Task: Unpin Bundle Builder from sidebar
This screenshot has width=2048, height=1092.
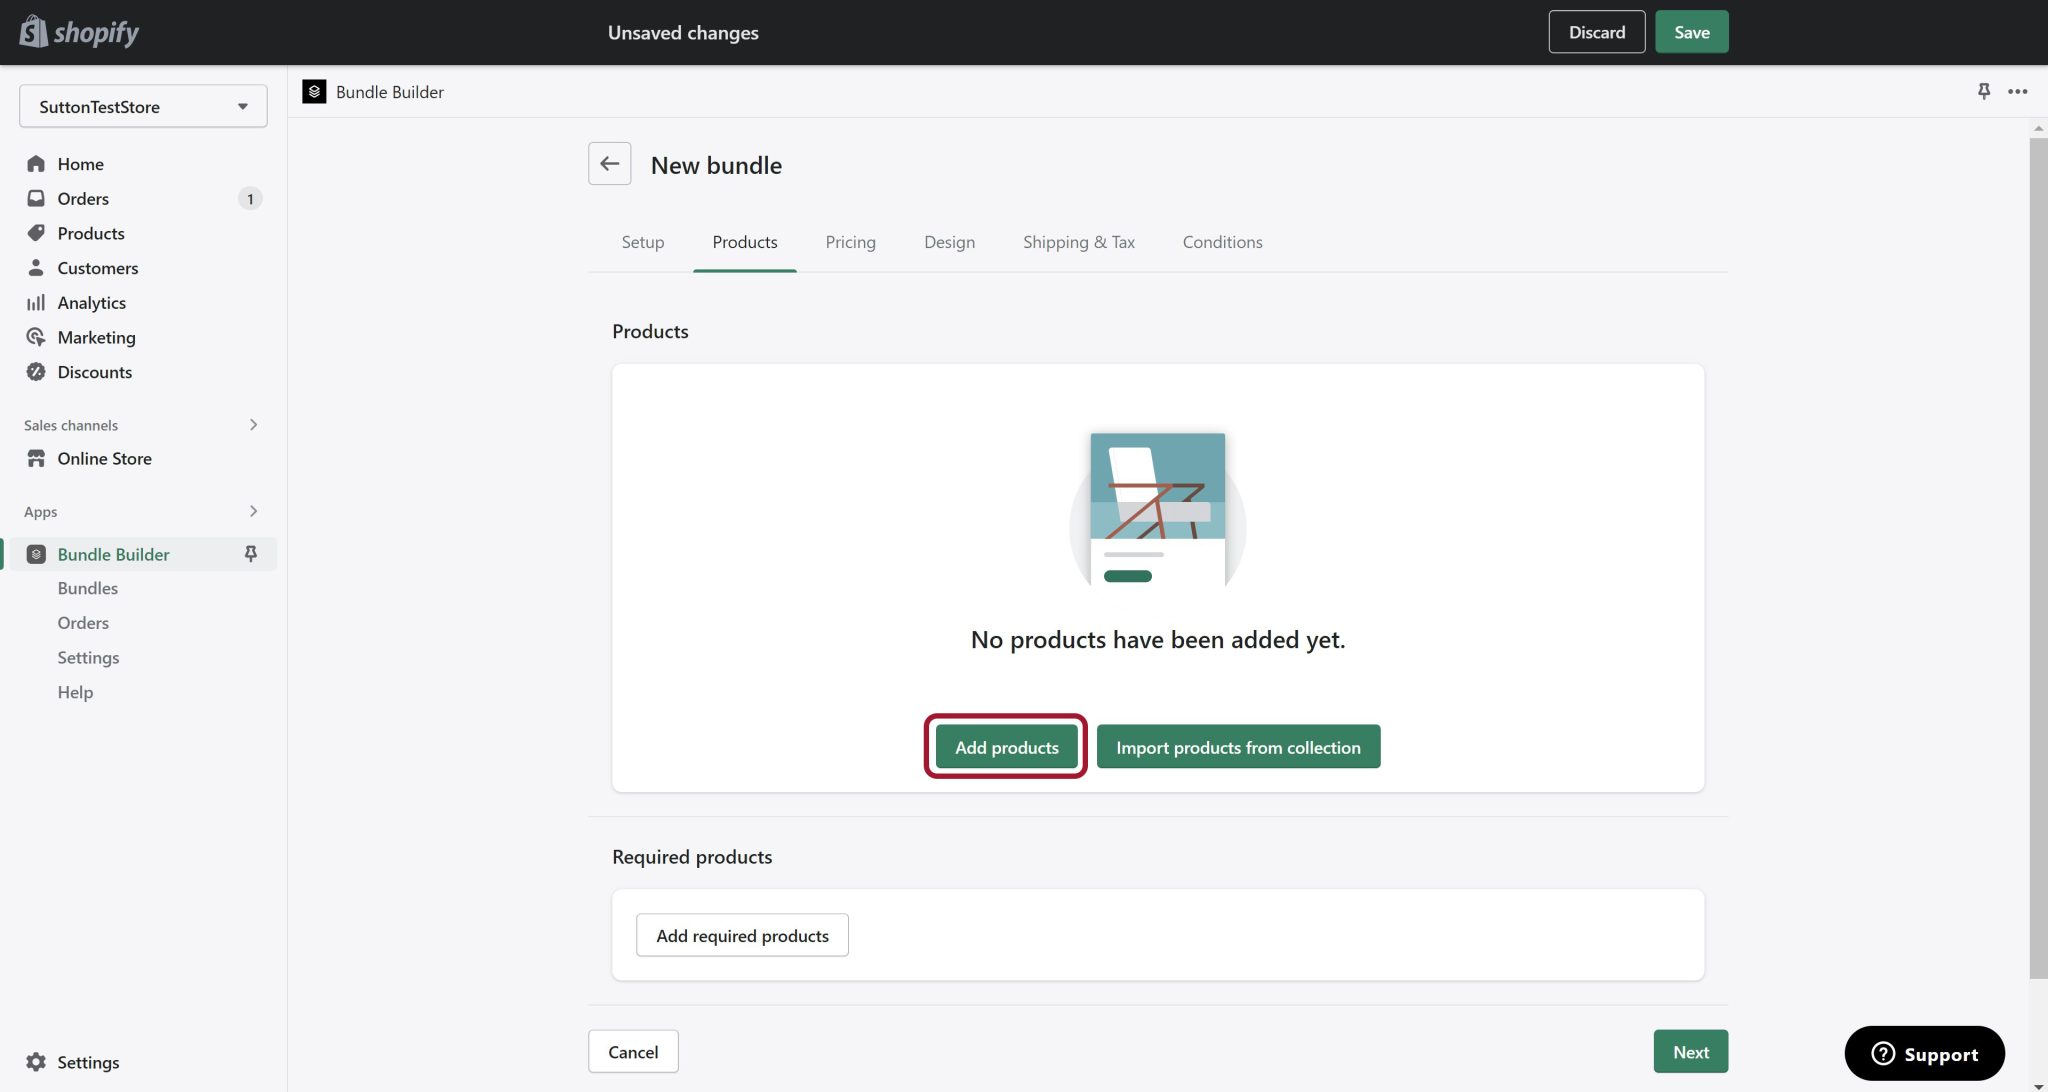Action: coord(251,553)
